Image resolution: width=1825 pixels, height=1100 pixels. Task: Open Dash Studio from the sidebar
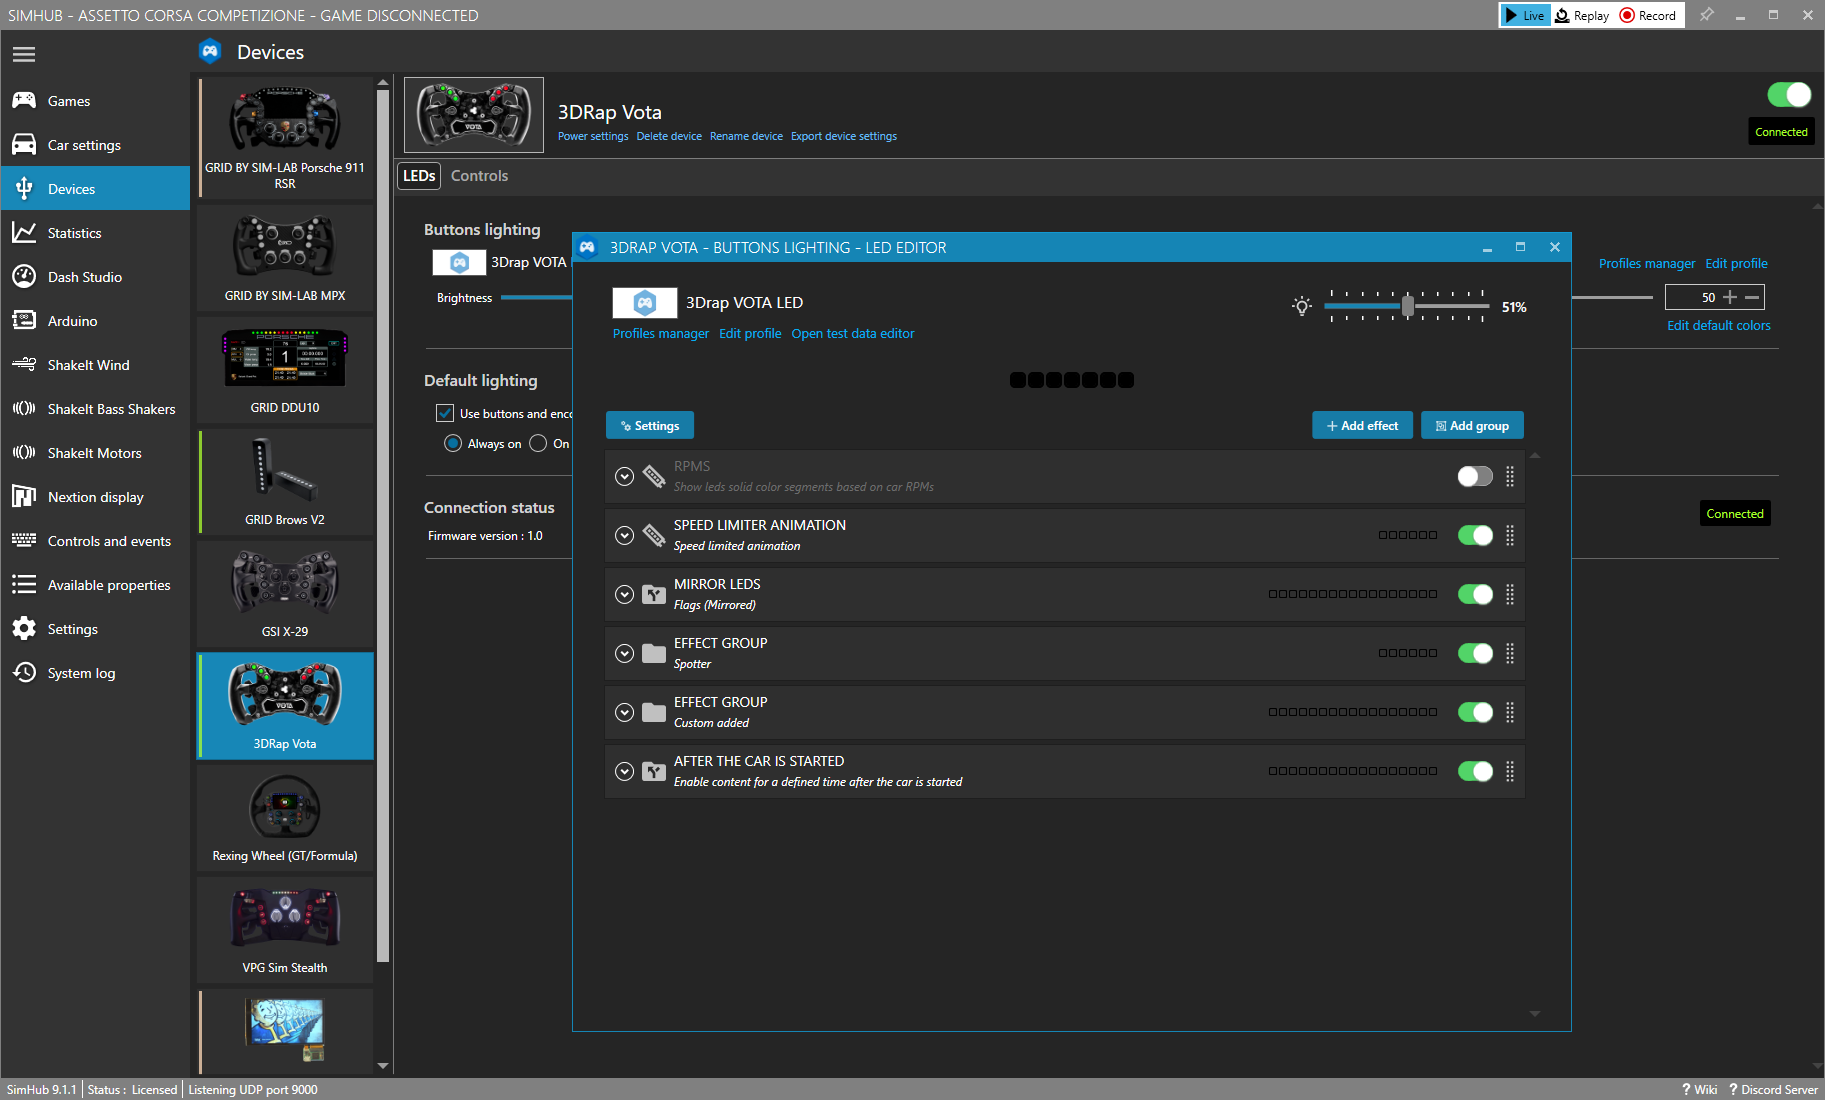85,277
